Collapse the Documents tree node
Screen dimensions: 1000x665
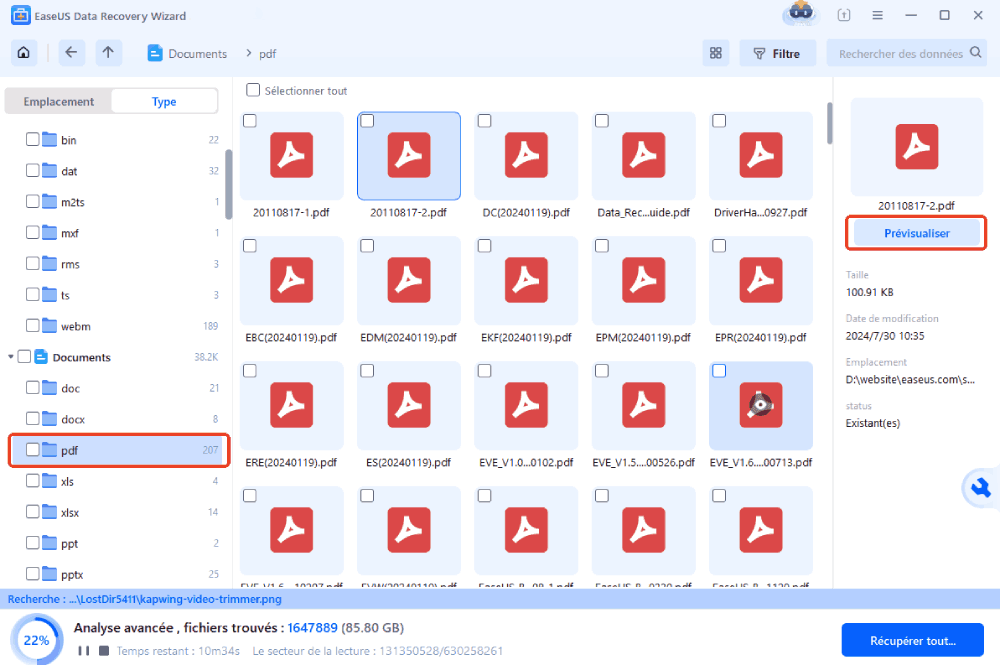tap(11, 357)
